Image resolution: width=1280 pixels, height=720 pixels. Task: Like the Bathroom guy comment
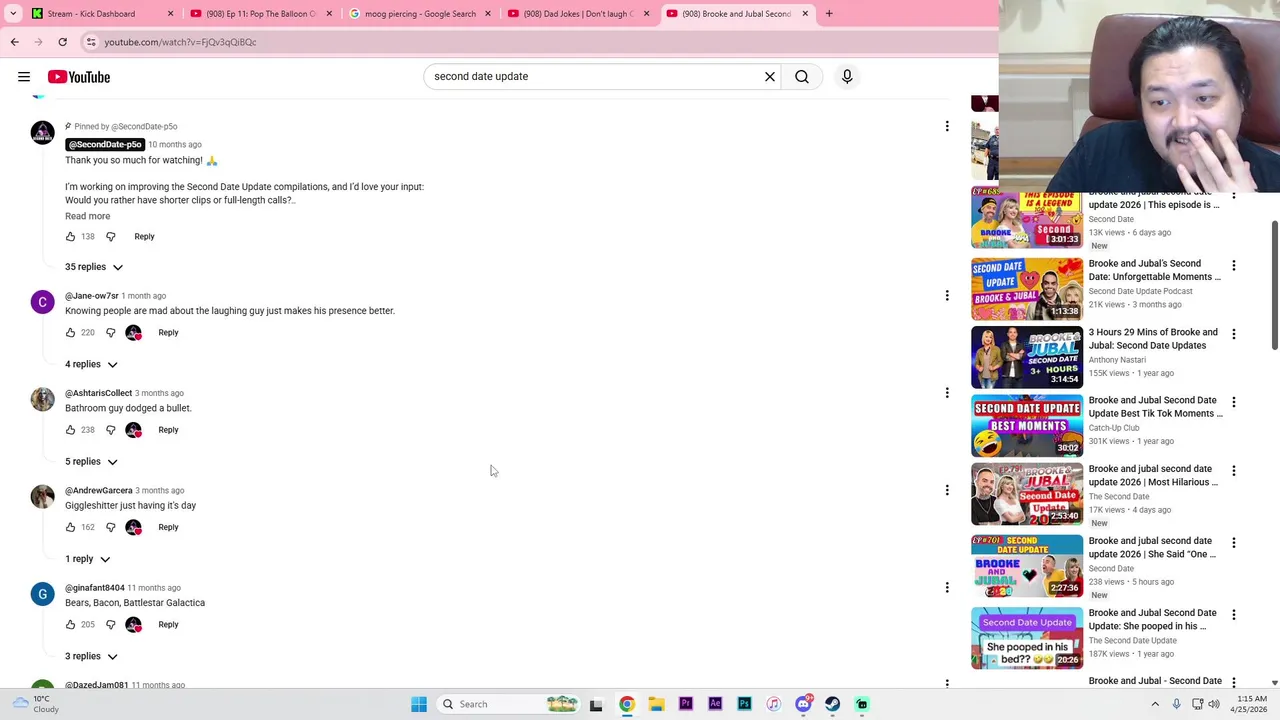70,430
